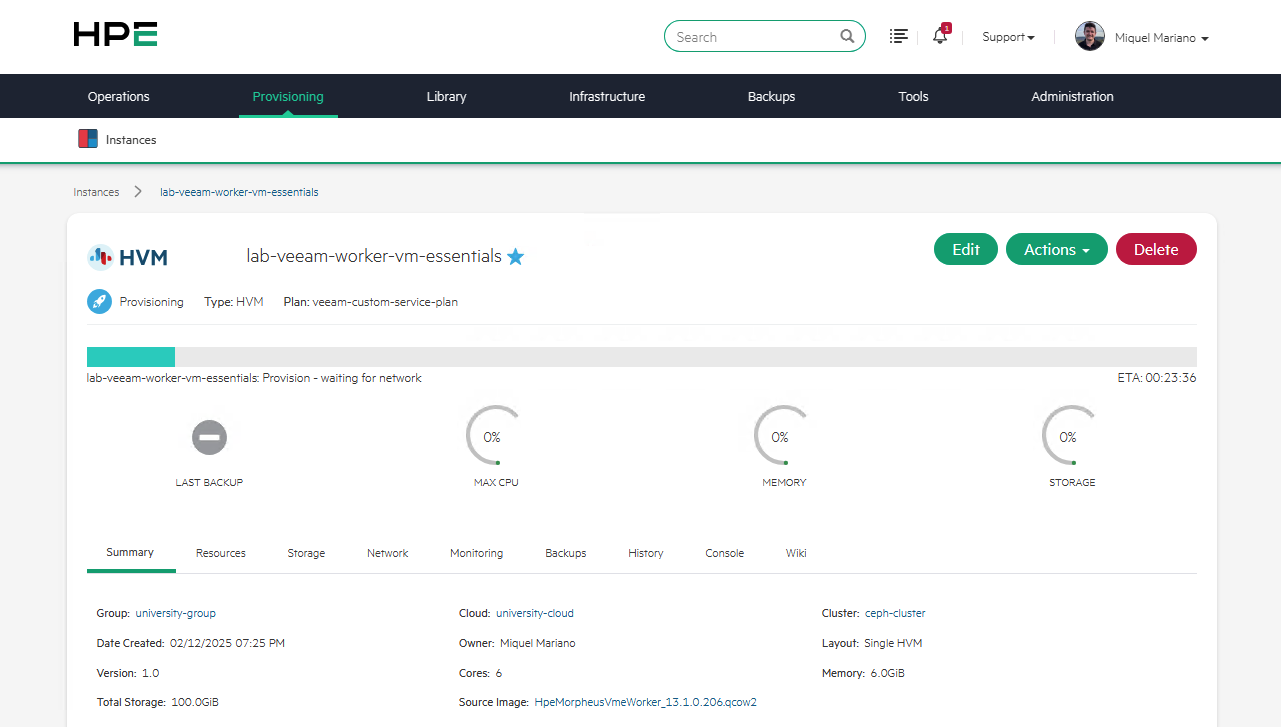Viewport: 1281px width, 727px height.
Task: Click the Instances section icon
Action: [88, 139]
